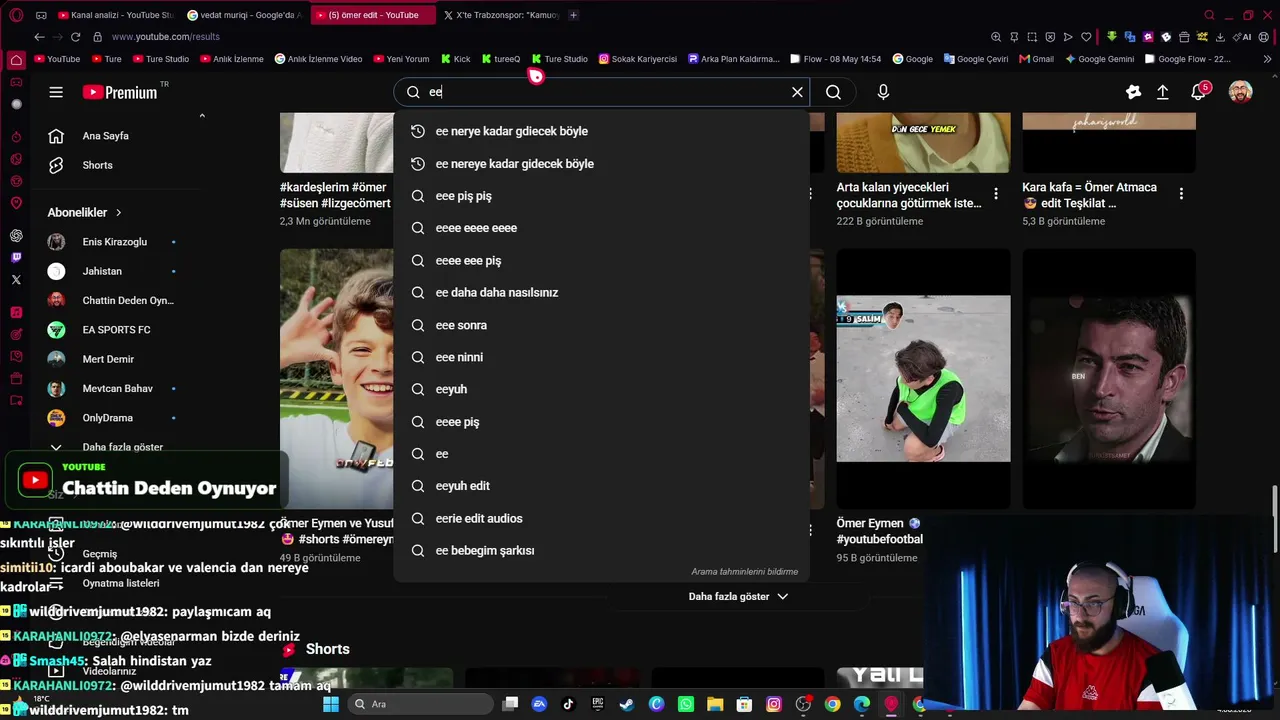Open the Google Gemini bookmark
The height and width of the screenshot is (720, 1280).
tap(1100, 59)
